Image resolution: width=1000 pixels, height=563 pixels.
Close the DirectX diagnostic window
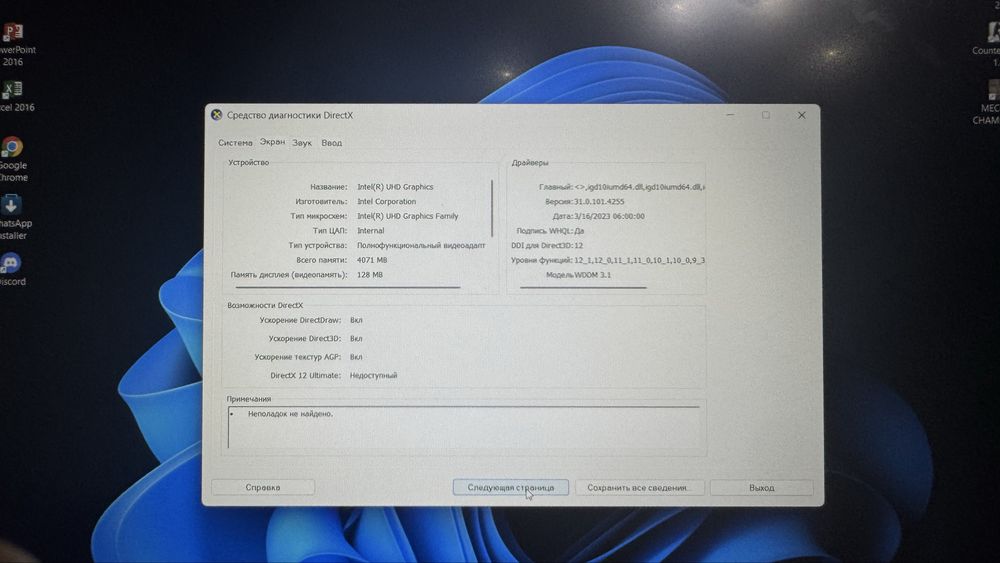[x=802, y=115]
